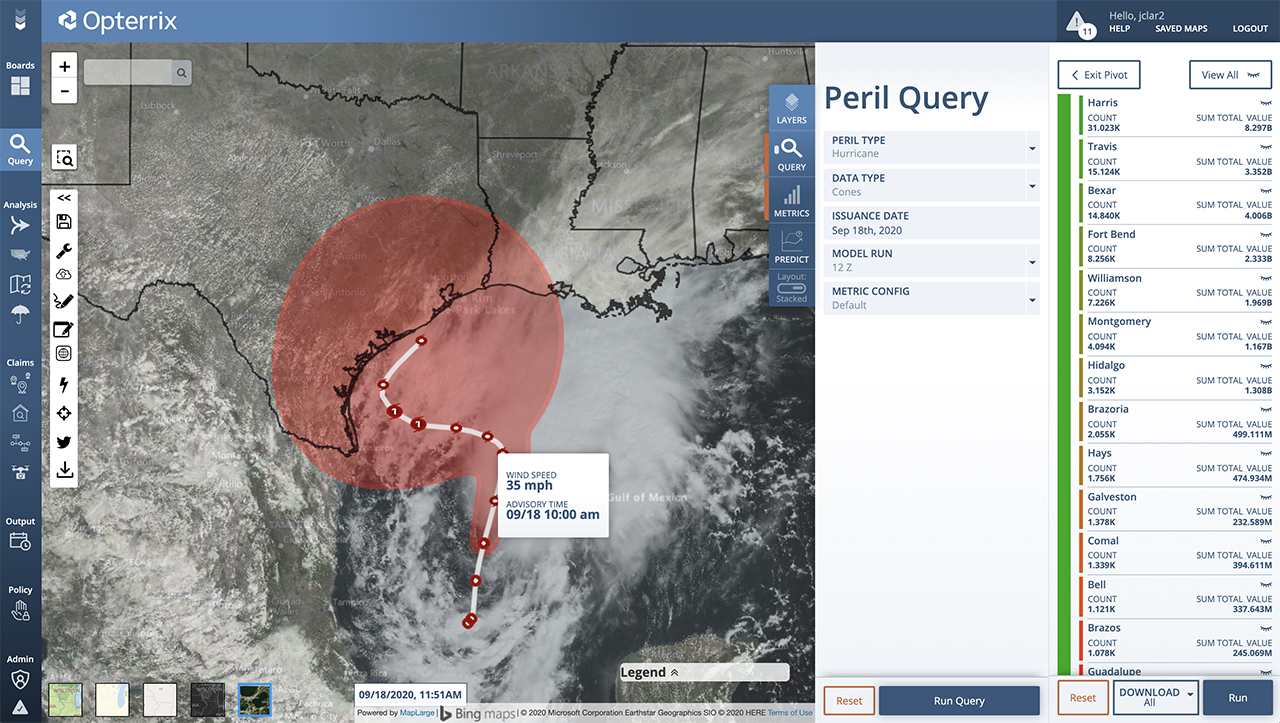
Task: Click the crosshair locate tool
Action: point(64,413)
